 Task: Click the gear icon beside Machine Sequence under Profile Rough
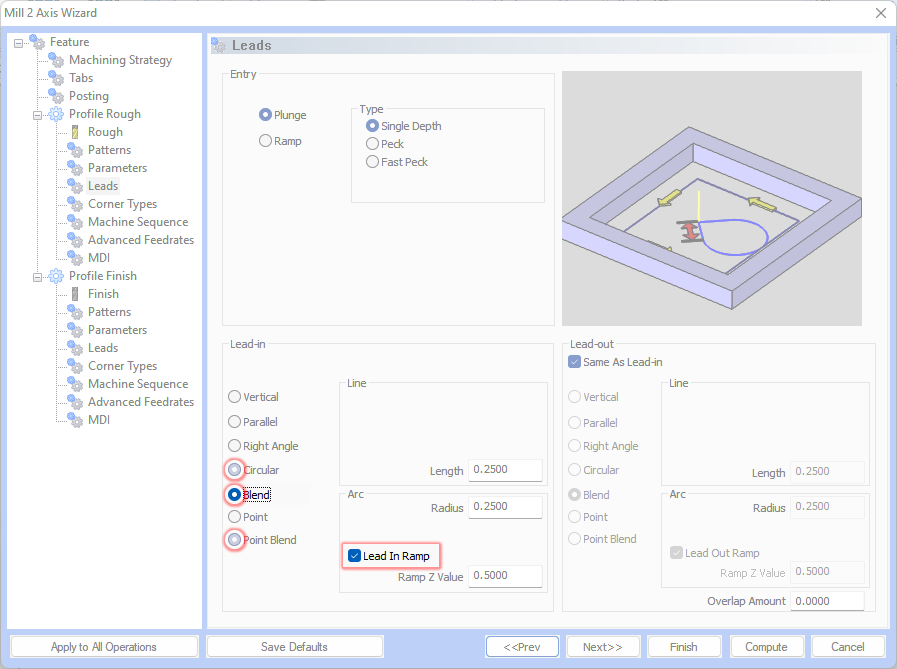[x=75, y=222]
